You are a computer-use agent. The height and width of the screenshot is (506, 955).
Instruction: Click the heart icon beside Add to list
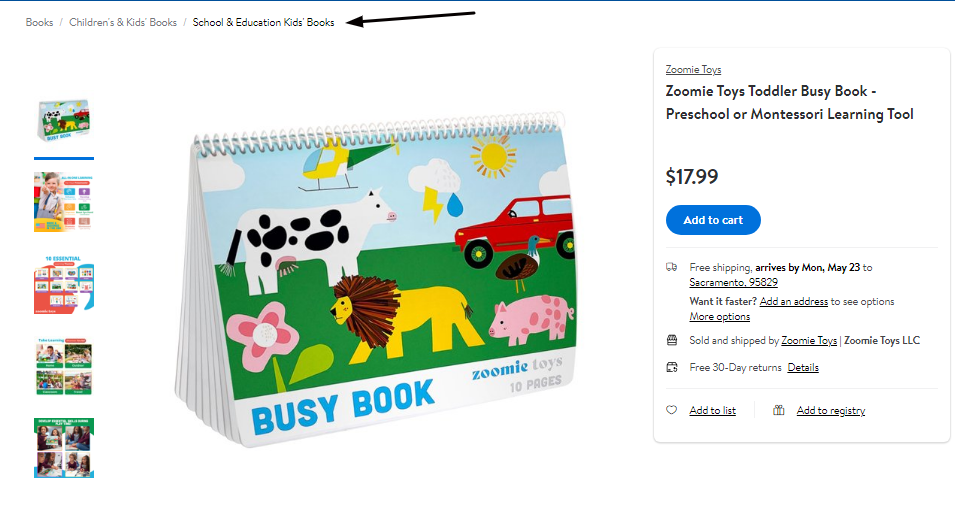coord(671,410)
